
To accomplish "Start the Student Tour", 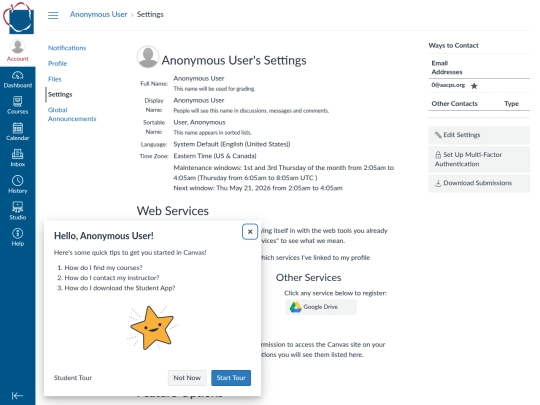I will click(x=231, y=378).
